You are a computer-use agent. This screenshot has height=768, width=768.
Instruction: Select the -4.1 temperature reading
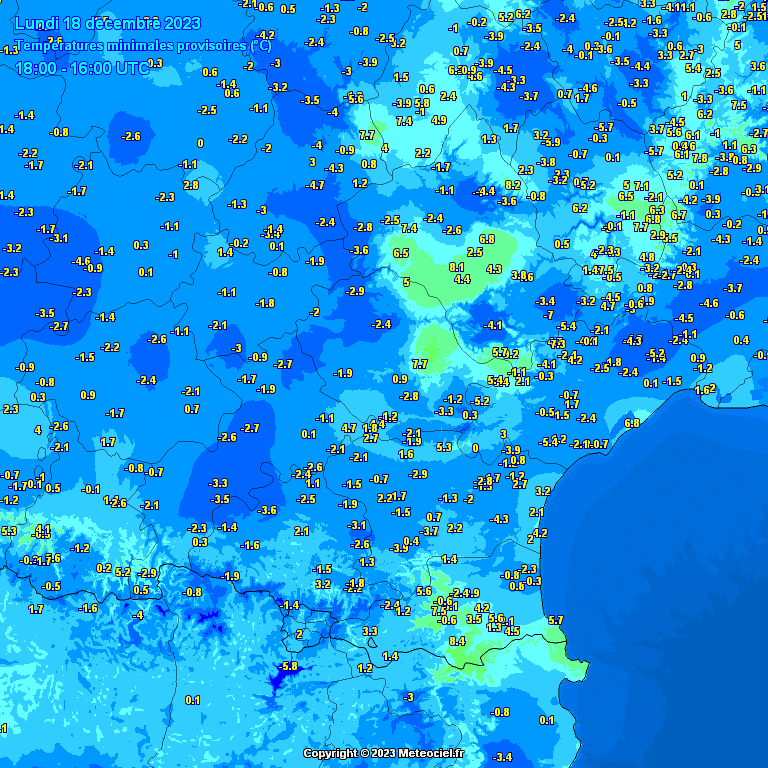click(x=493, y=325)
